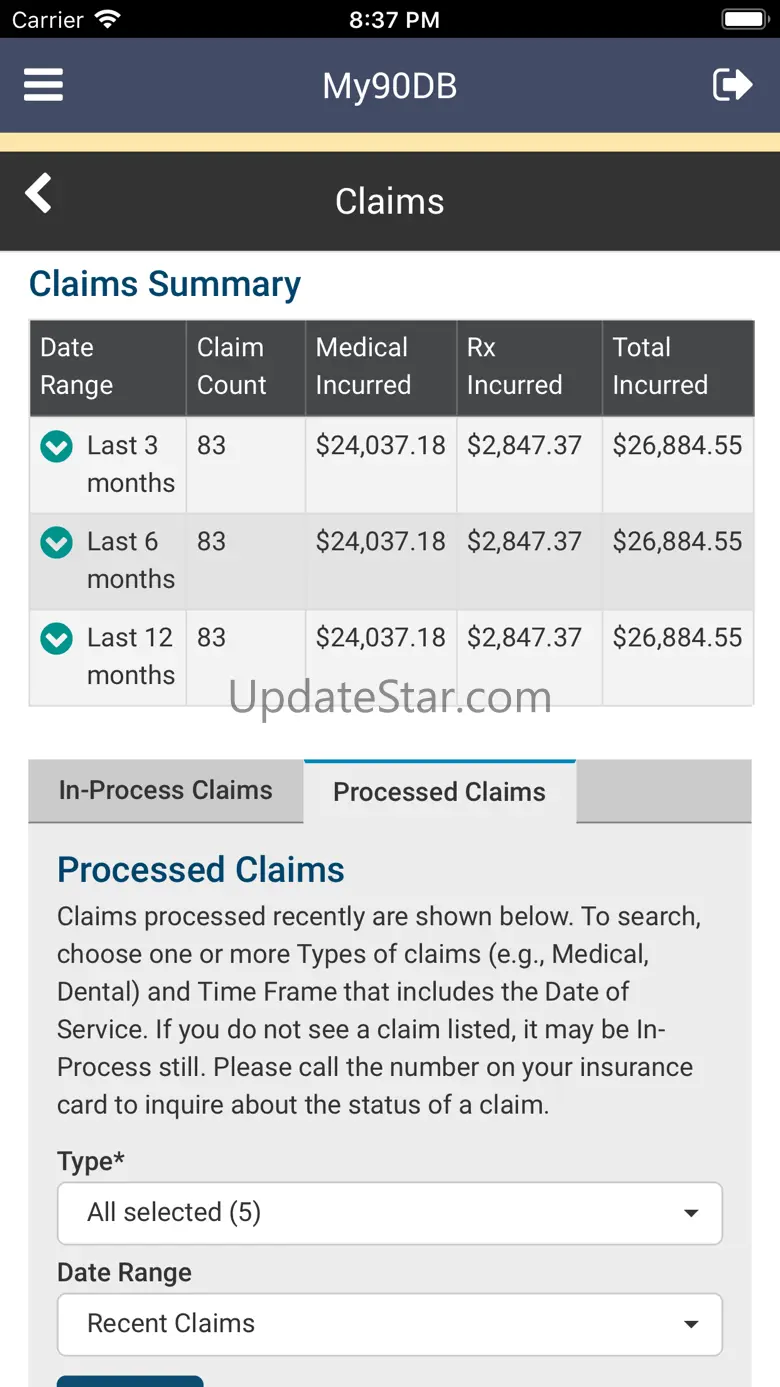The width and height of the screenshot is (780, 1387).
Task: Tap the My90DB header title
Action: click(x=390, y=86)
